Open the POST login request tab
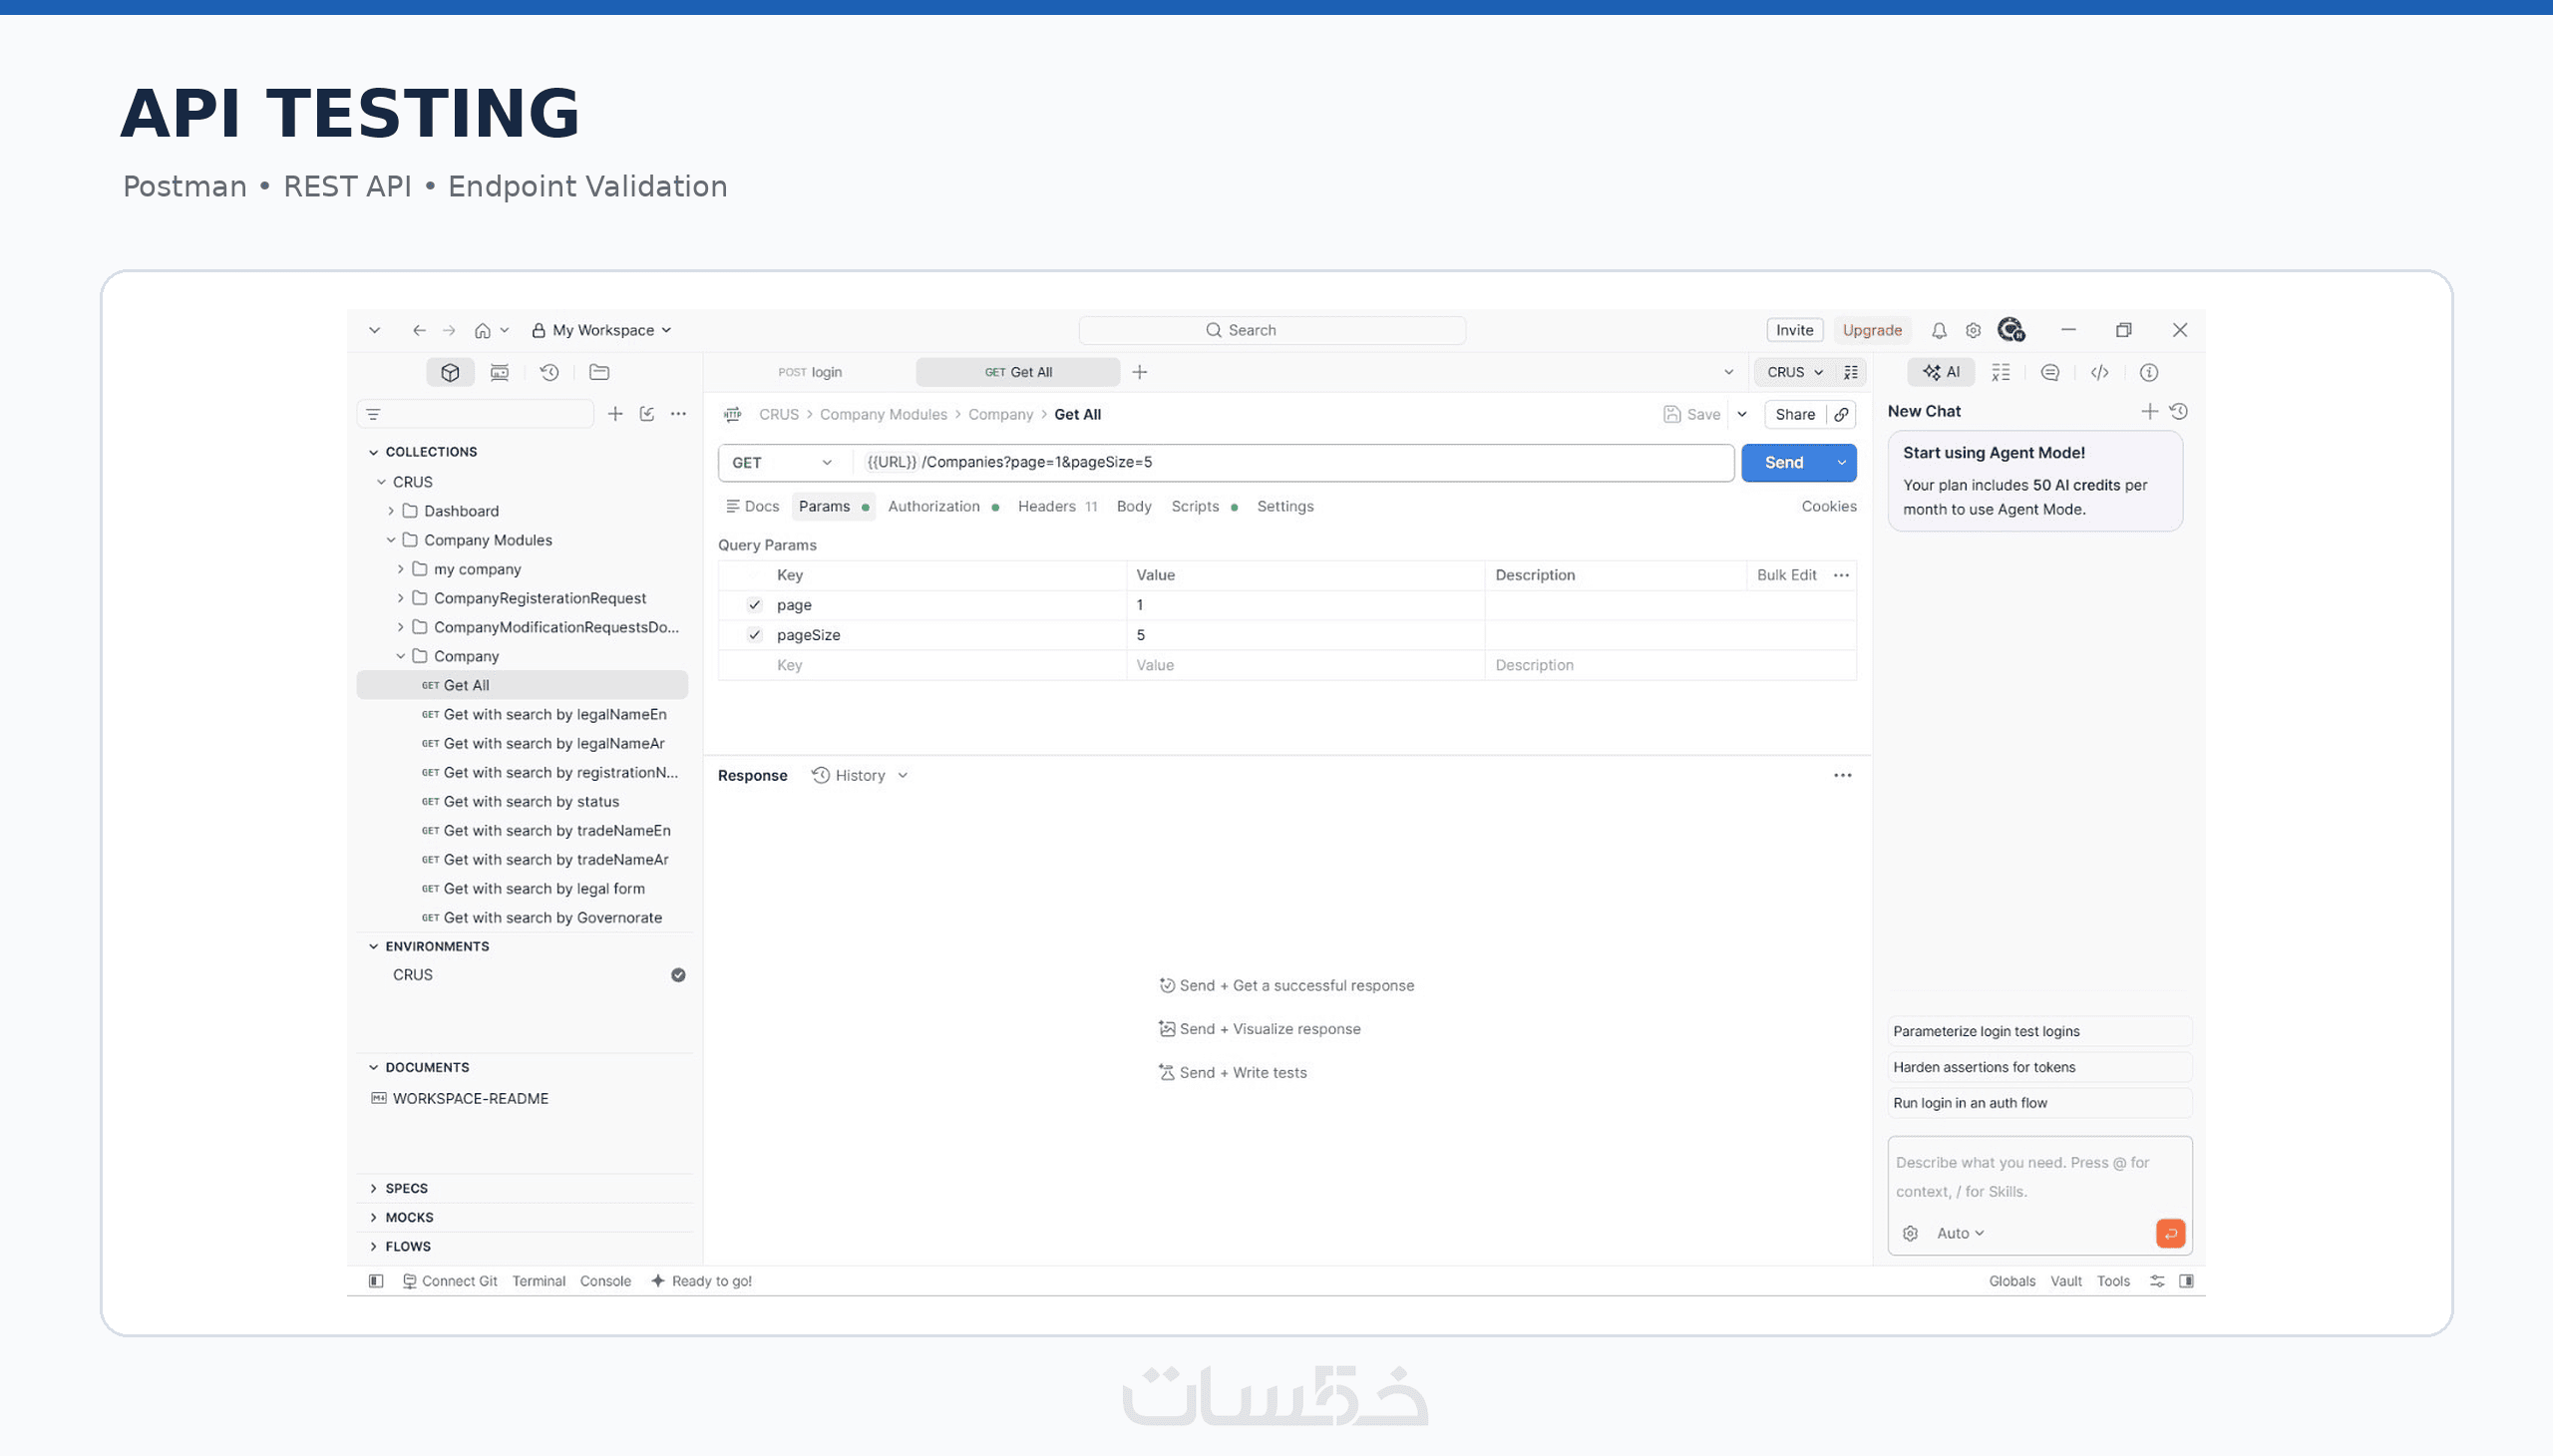This screenshot has width=2553, height=1456. [x=810, y=372]
